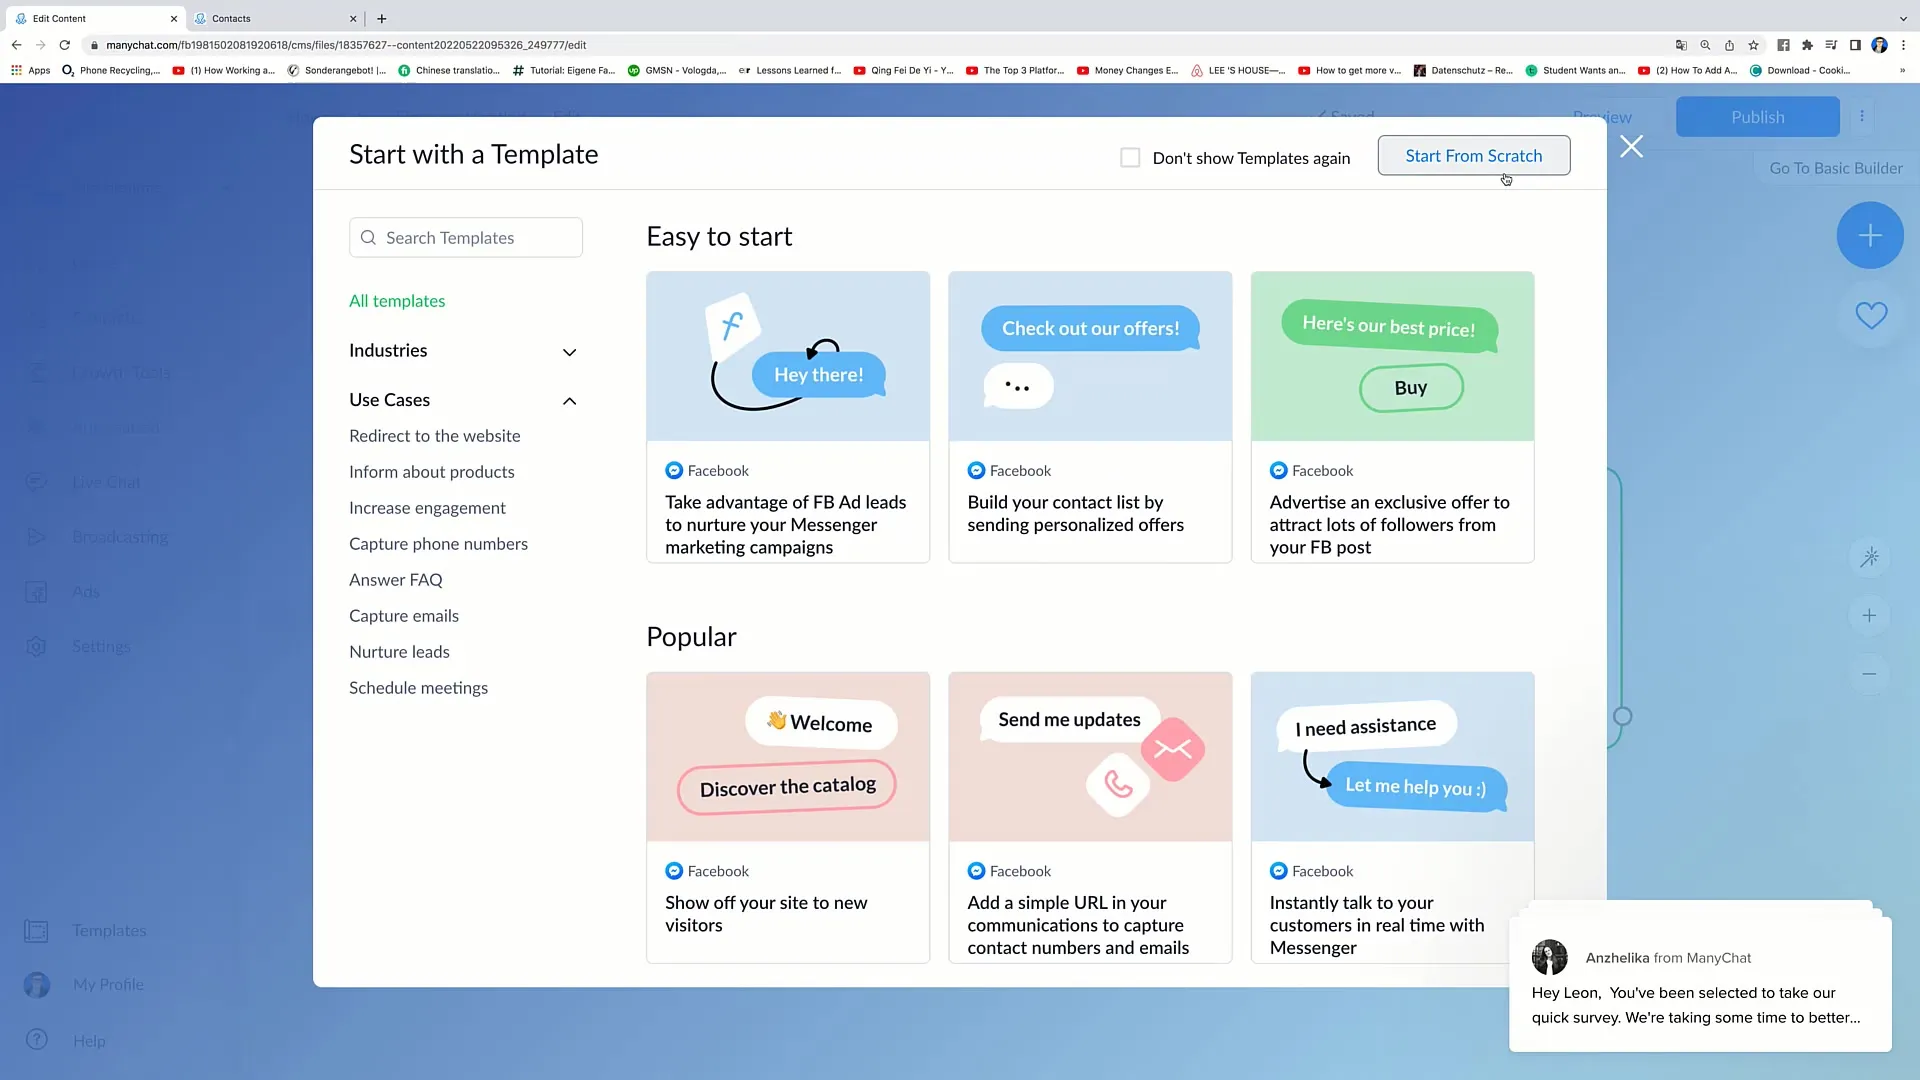Toggle Don't show Templates again checkbox

click(1130, 156)
